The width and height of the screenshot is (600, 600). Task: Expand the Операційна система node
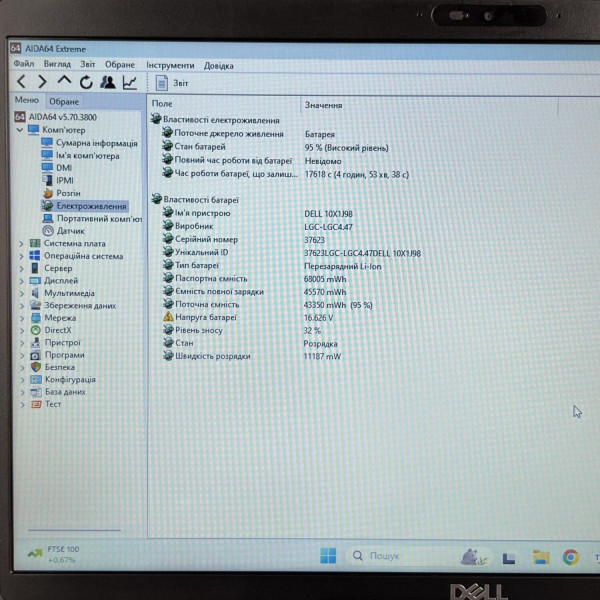click(21, 256)
